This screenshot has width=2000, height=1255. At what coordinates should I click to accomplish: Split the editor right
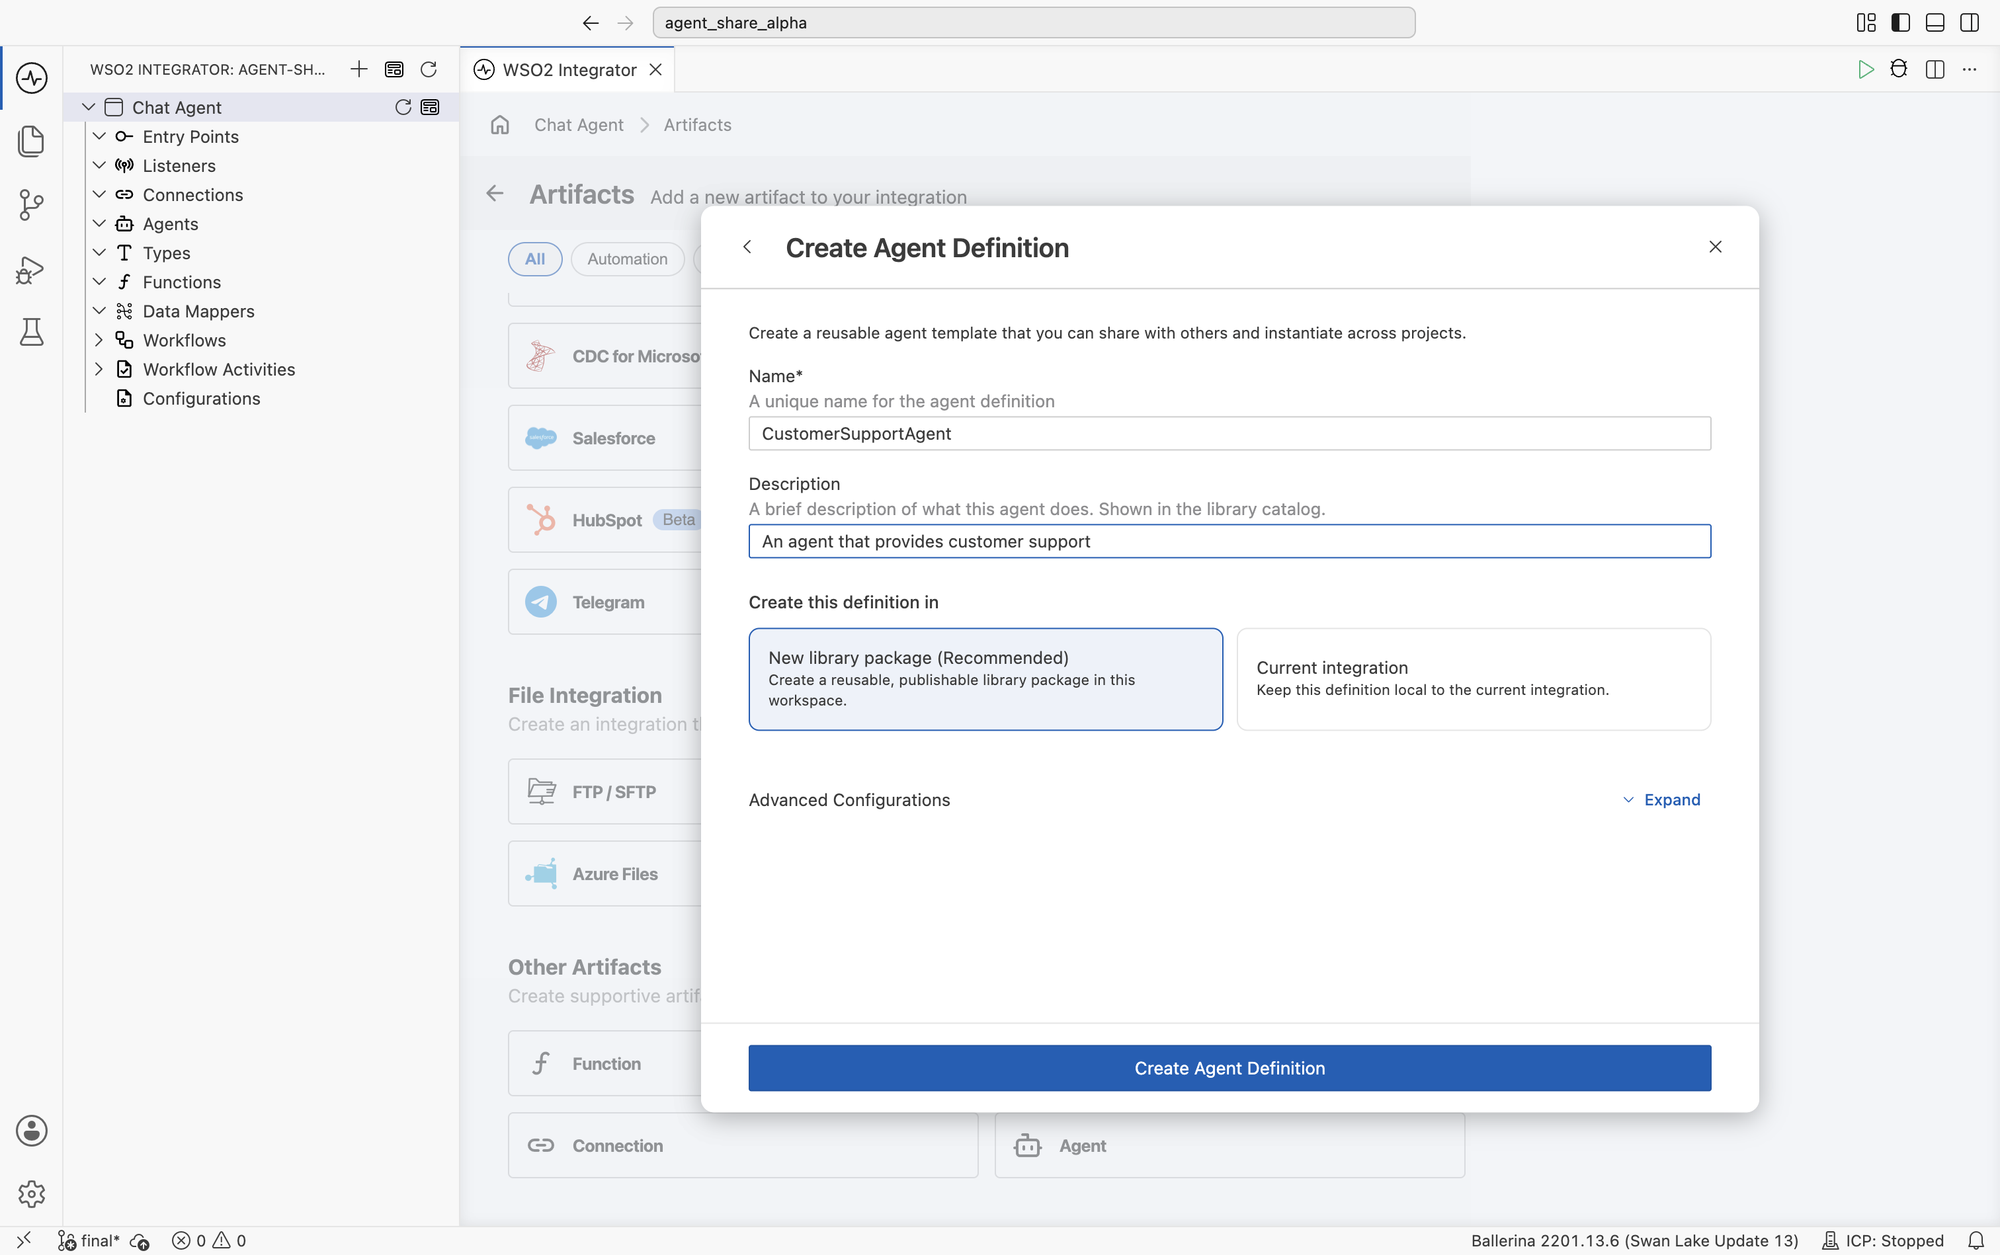tap(1935, 69)
